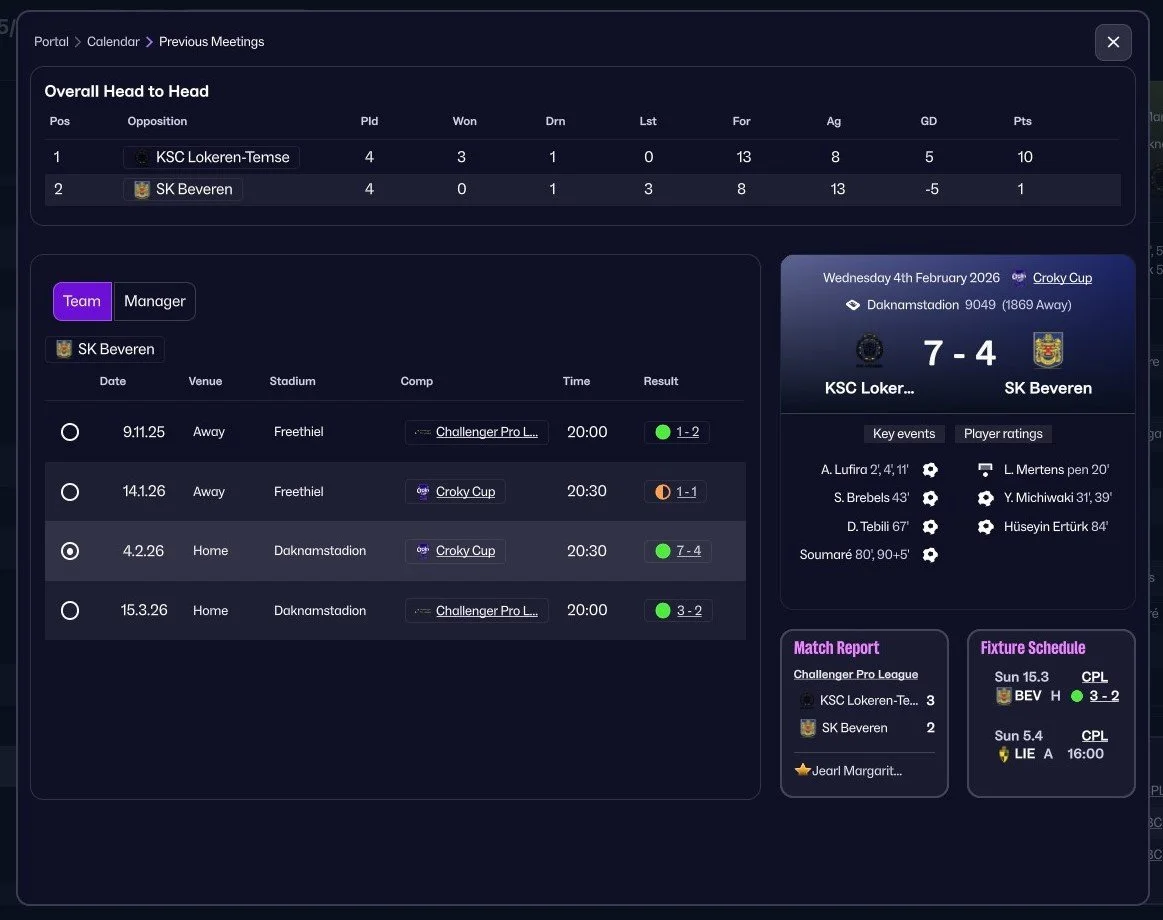
Task: Click the Croky Cup logo in match header
Action: click(1019, 277)
